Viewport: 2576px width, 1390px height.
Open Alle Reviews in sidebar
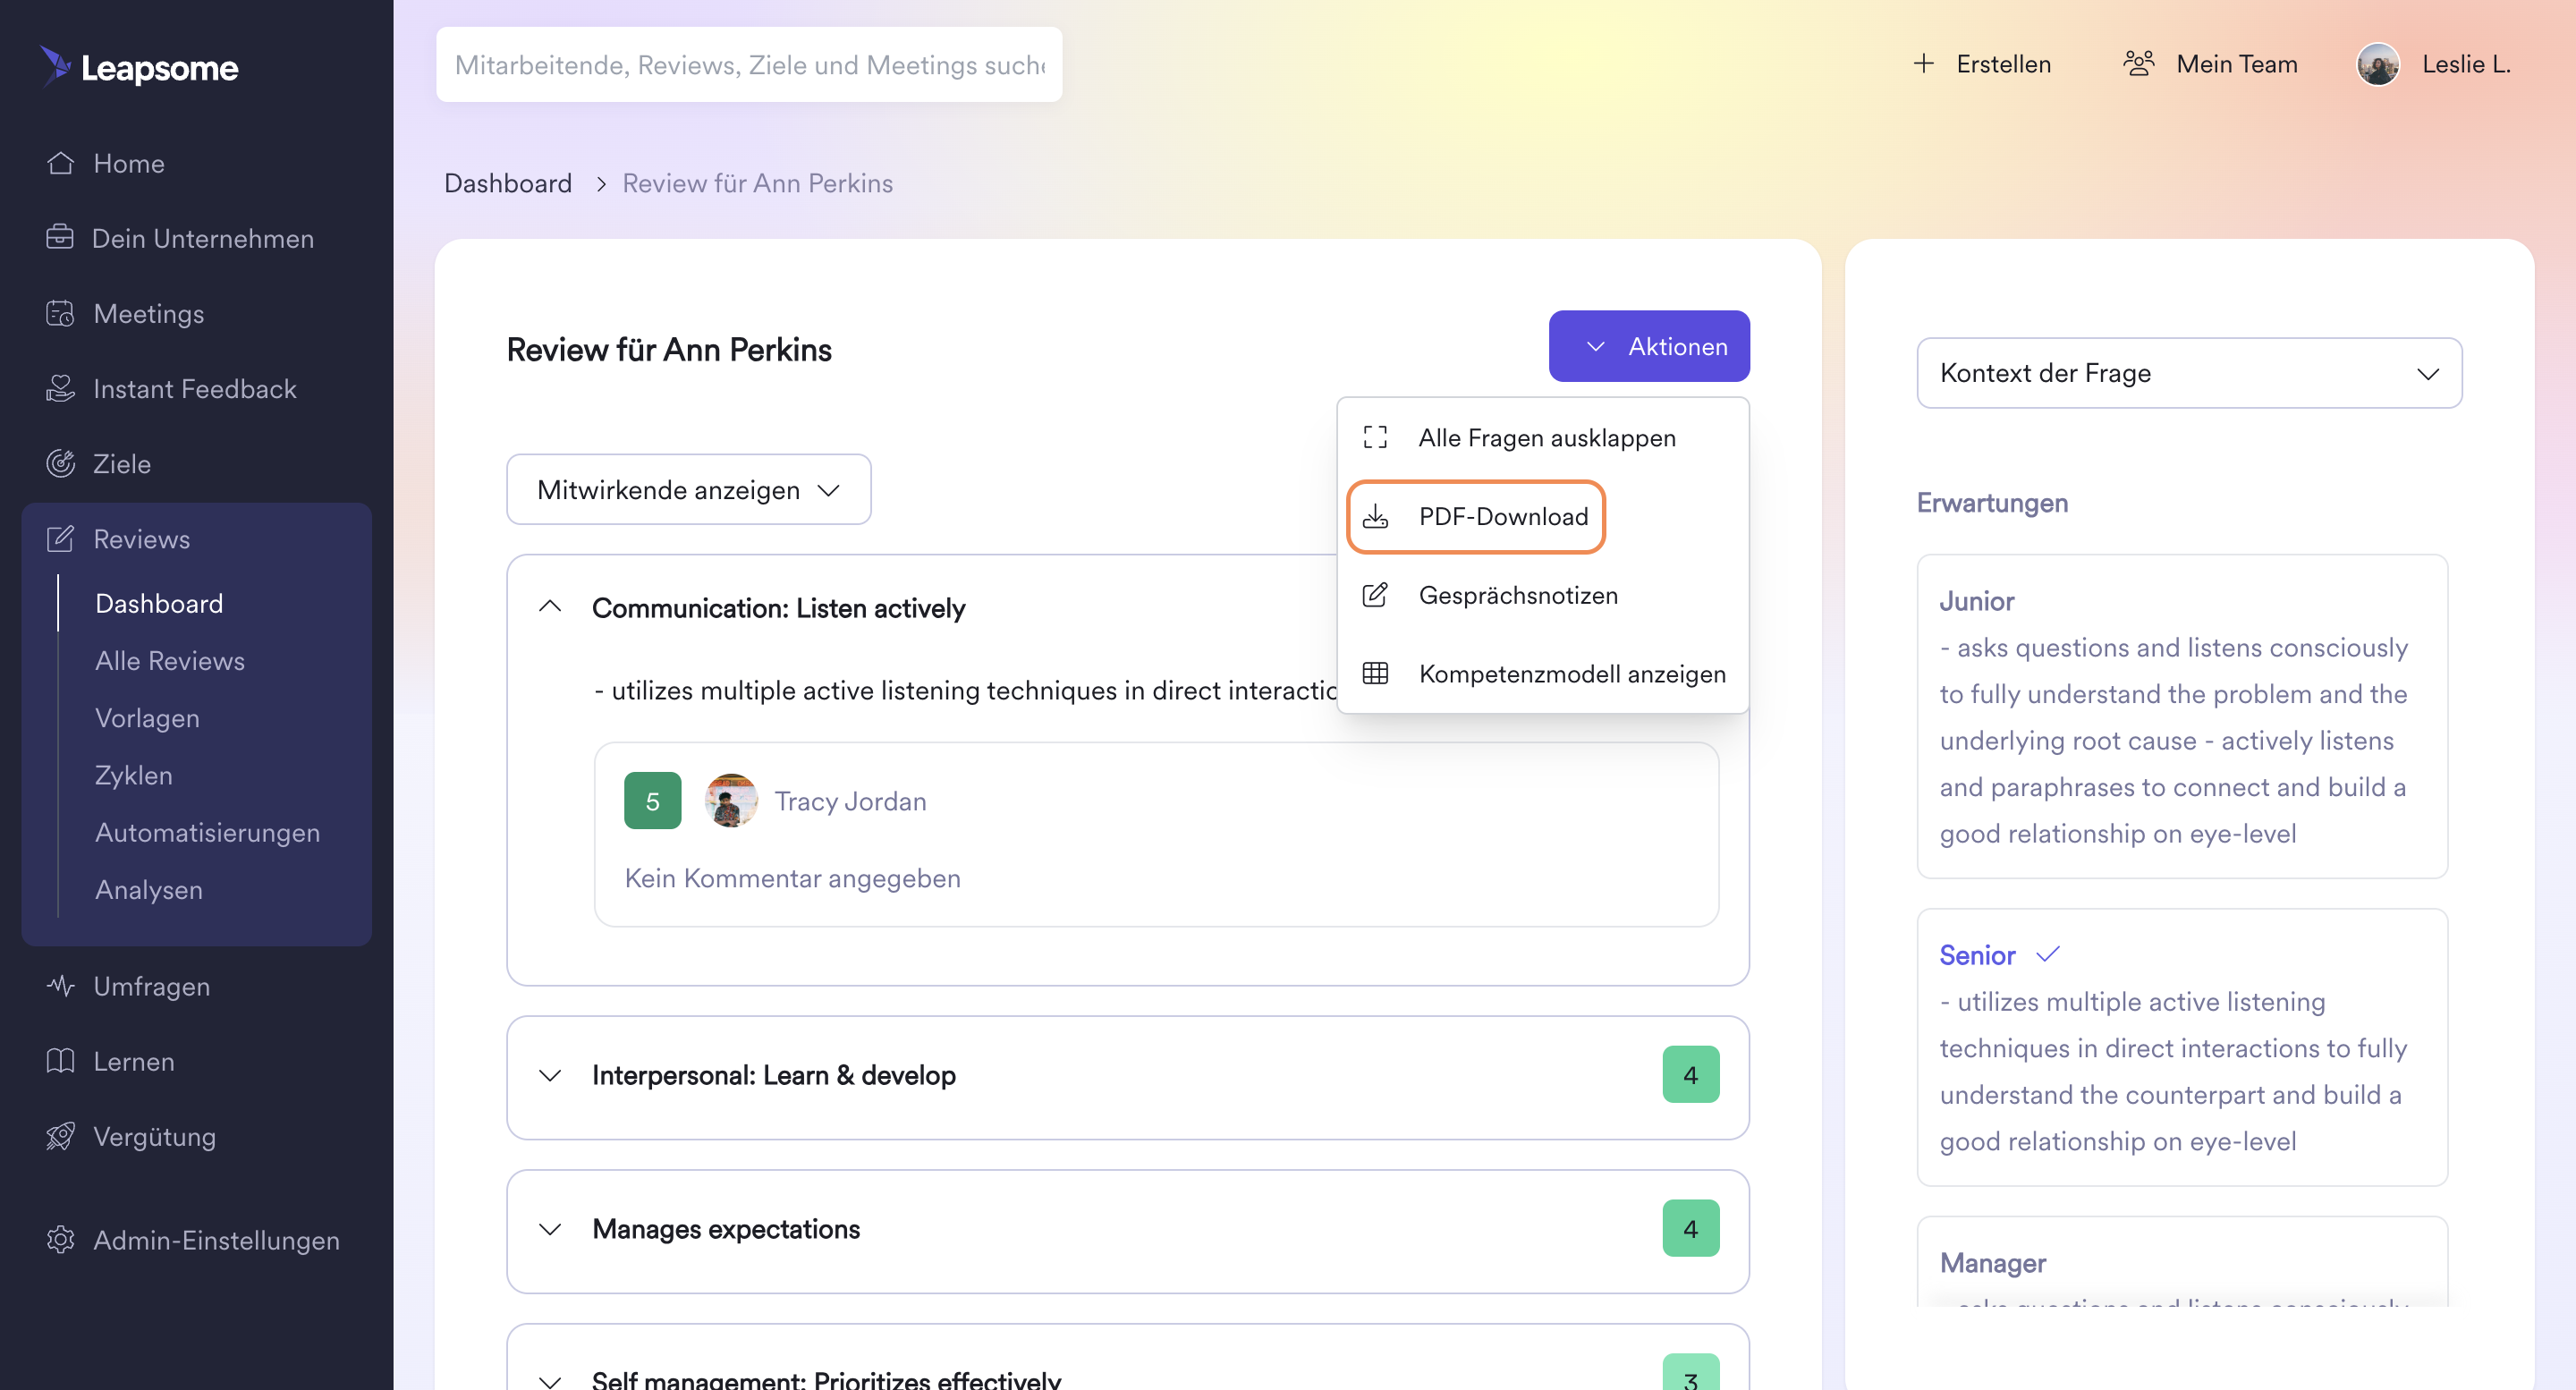pos(170,660)
